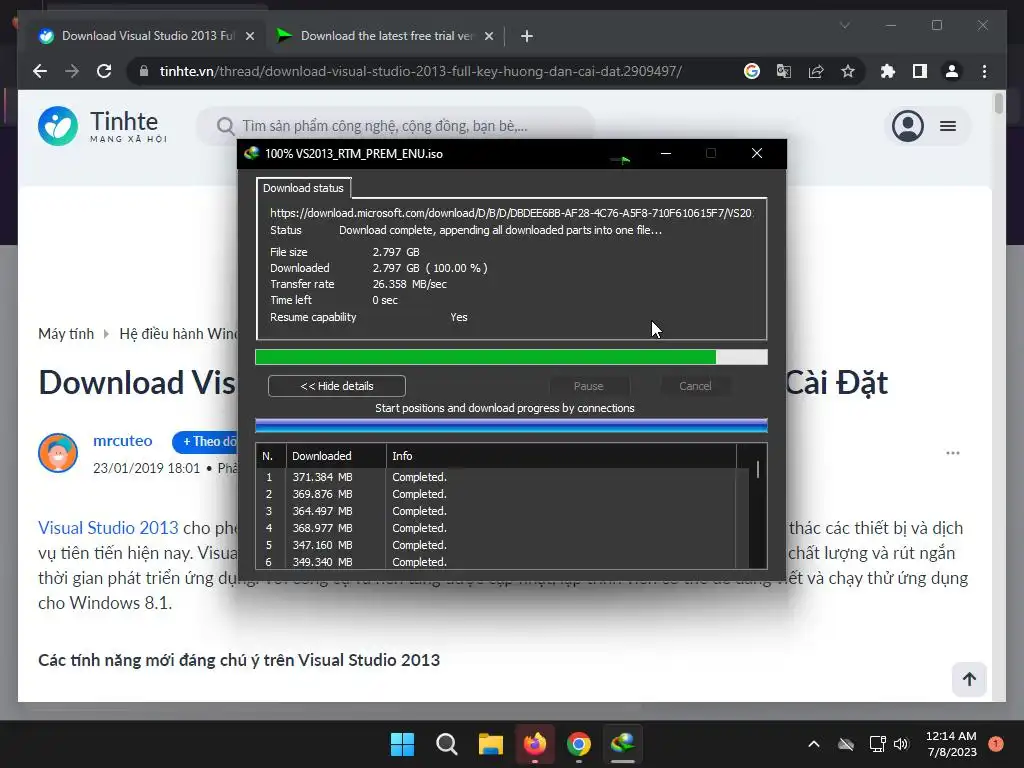This screenshot has height=768, width=1024.
Task: Open Chrome from the taskbar
Action: (579, 744)
